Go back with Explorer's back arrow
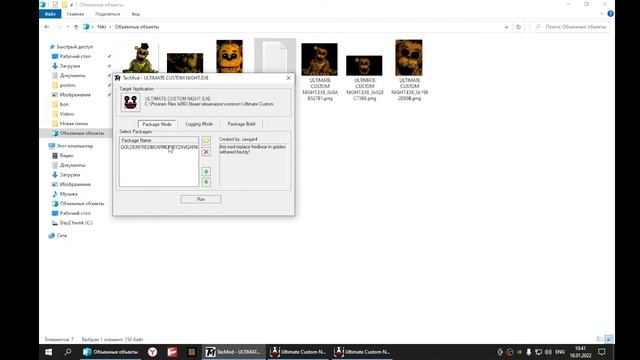 tap(47, 27)
